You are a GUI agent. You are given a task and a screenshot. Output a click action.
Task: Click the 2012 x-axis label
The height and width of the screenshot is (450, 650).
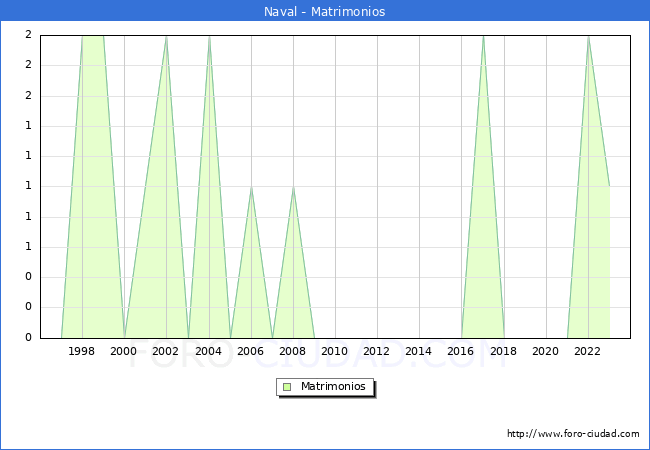click(376, 351)
